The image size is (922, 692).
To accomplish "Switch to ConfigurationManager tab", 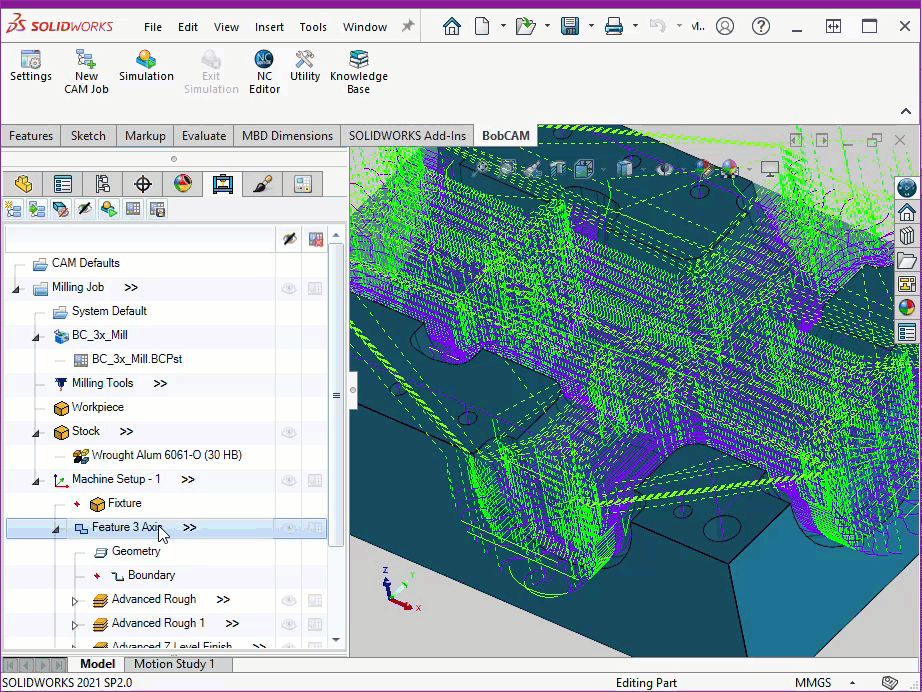I will tap(103, 184).
